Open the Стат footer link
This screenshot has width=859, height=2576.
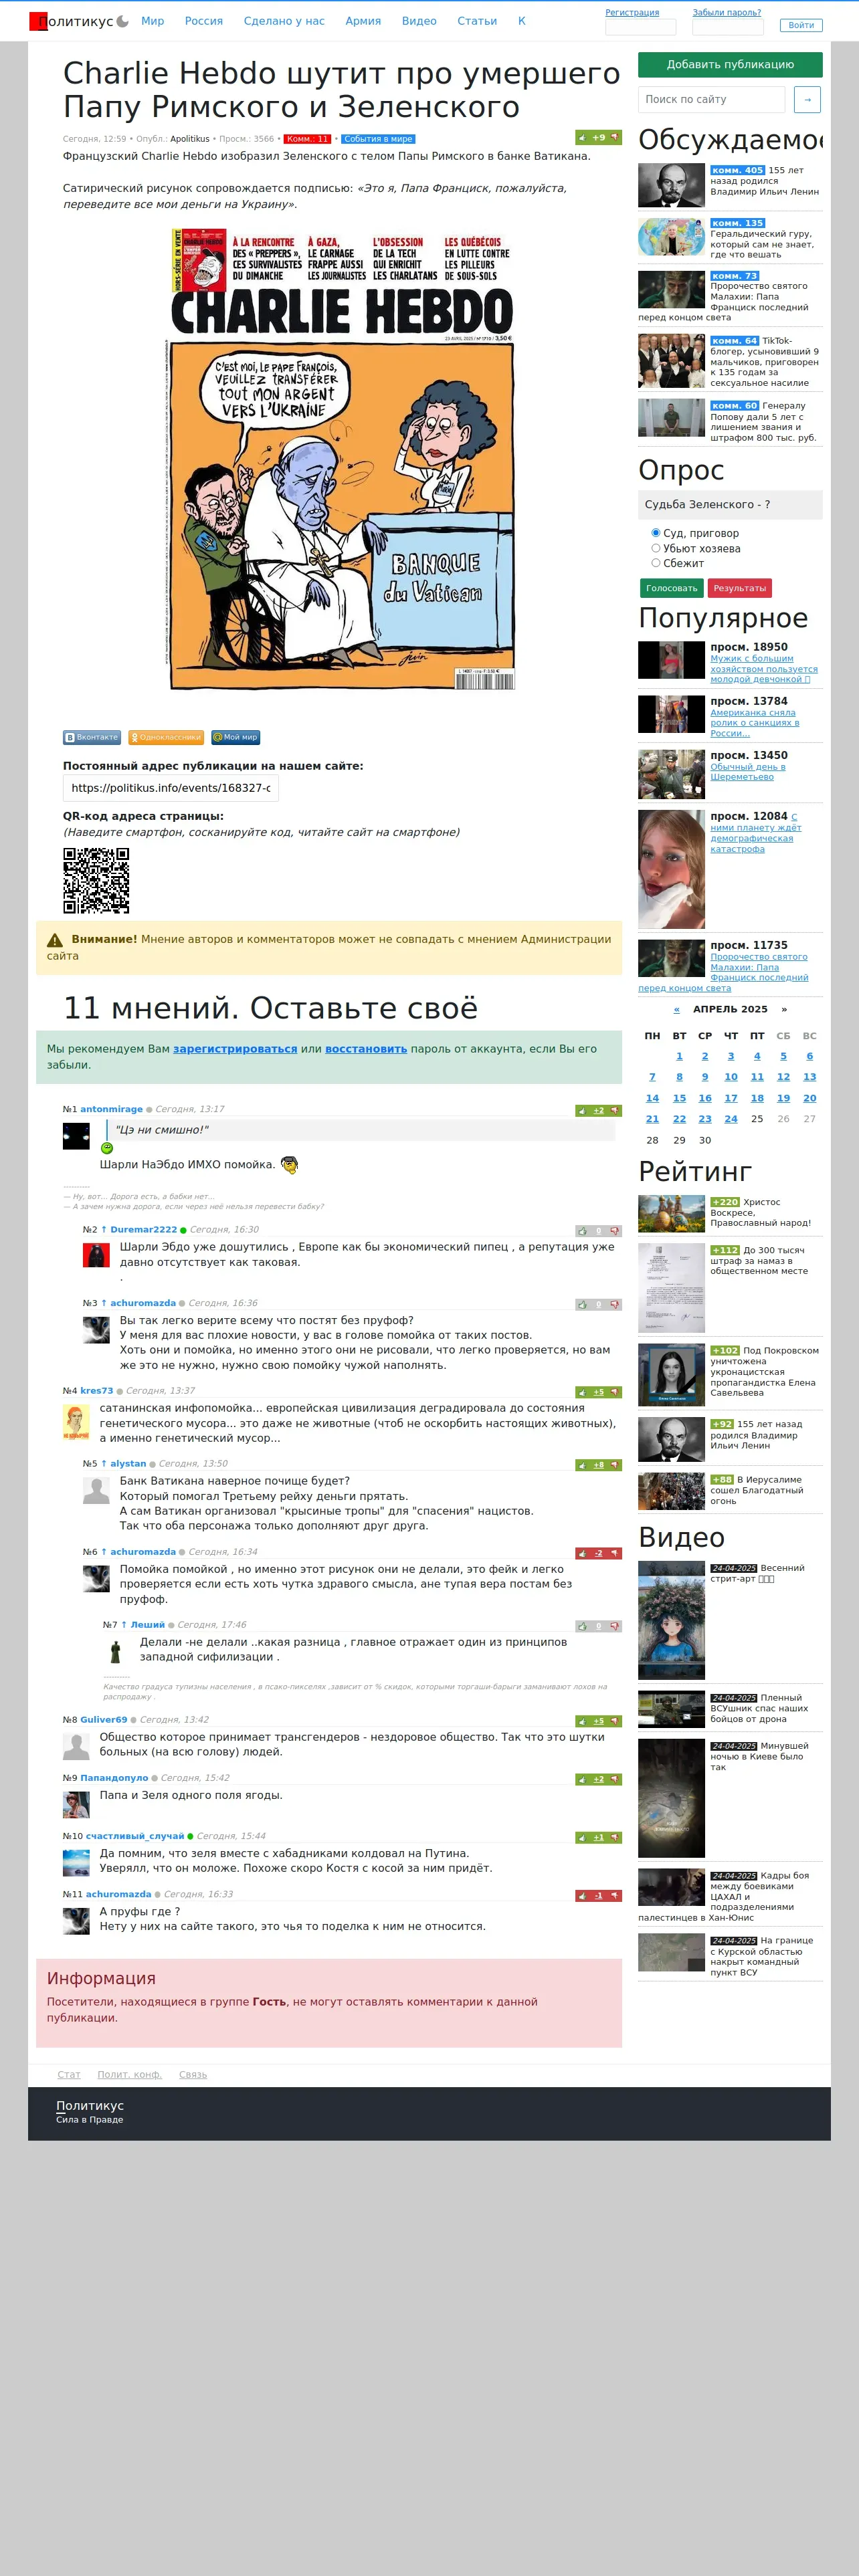pos(69,2075)
